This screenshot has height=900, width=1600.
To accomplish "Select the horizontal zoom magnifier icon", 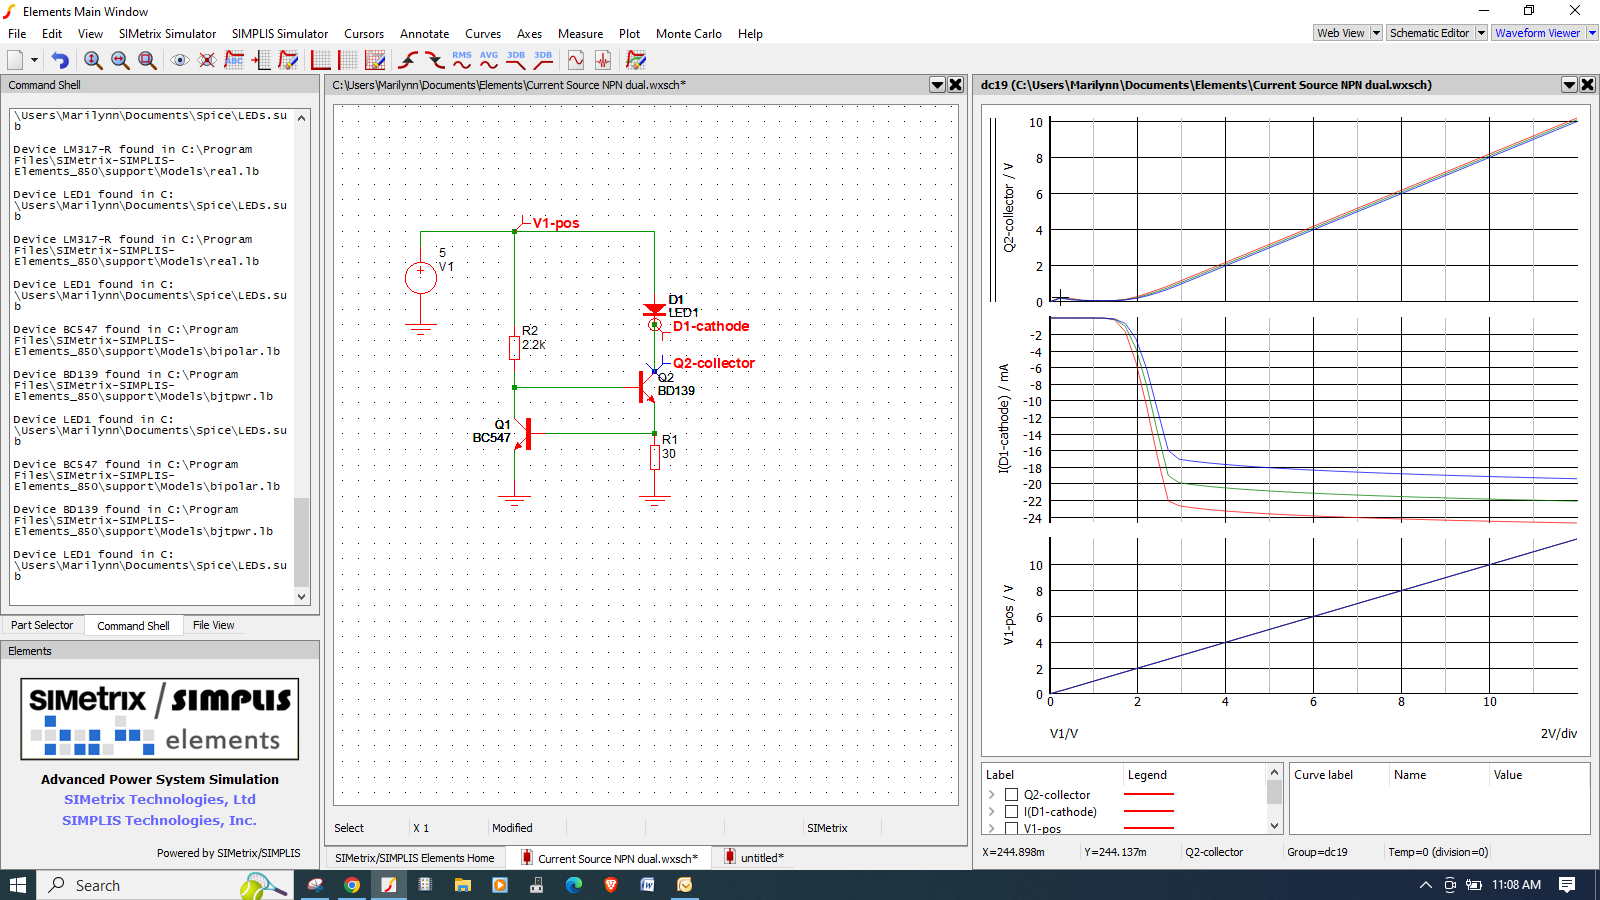I will pos(120,60).
